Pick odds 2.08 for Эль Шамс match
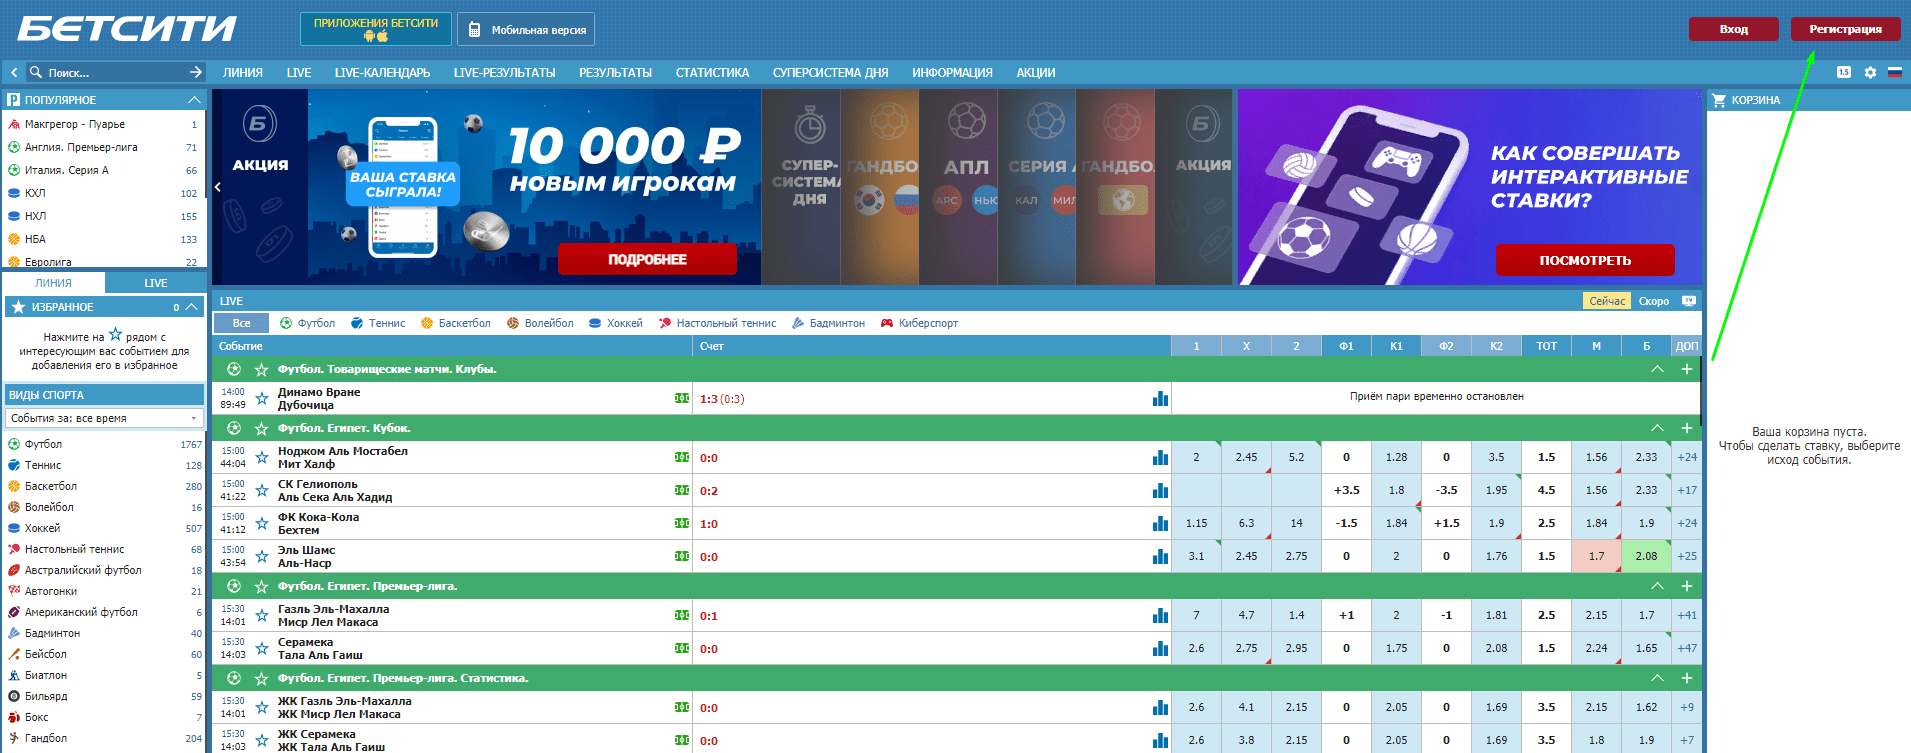1911x753 pixels. click(x=1646, y=556)
